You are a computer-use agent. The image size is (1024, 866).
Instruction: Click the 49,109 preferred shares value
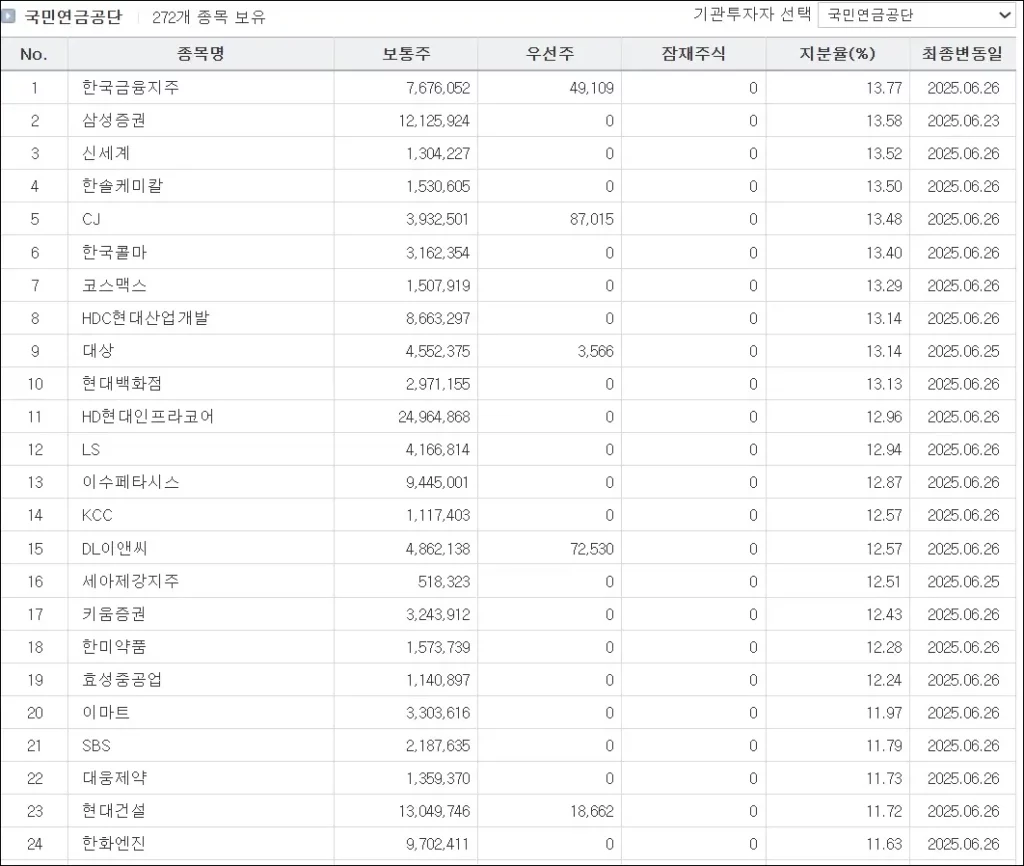(591, 88)
